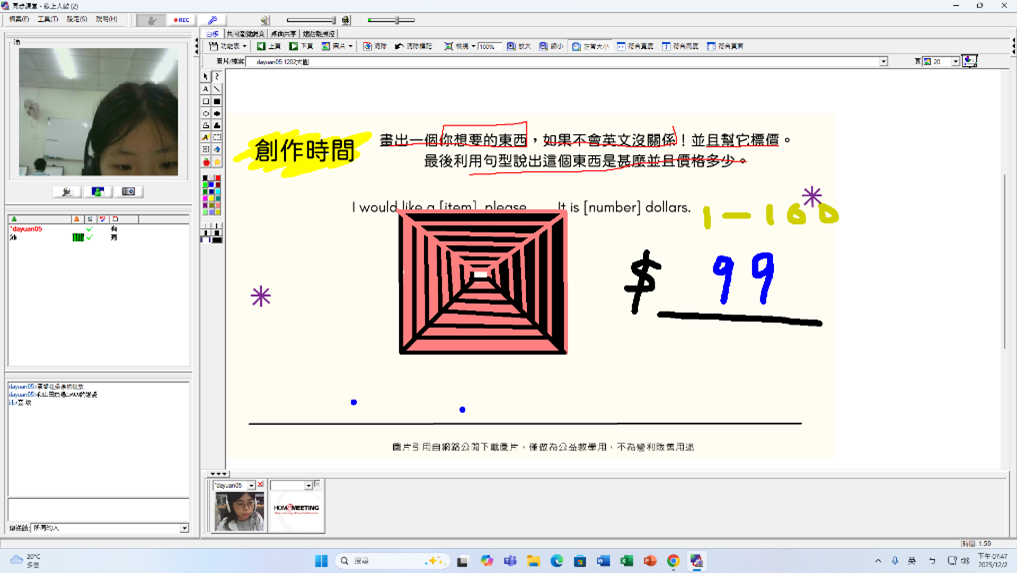Select the arrow pointer tool
The image size is (1017, 573).
(x=206, y=77)
